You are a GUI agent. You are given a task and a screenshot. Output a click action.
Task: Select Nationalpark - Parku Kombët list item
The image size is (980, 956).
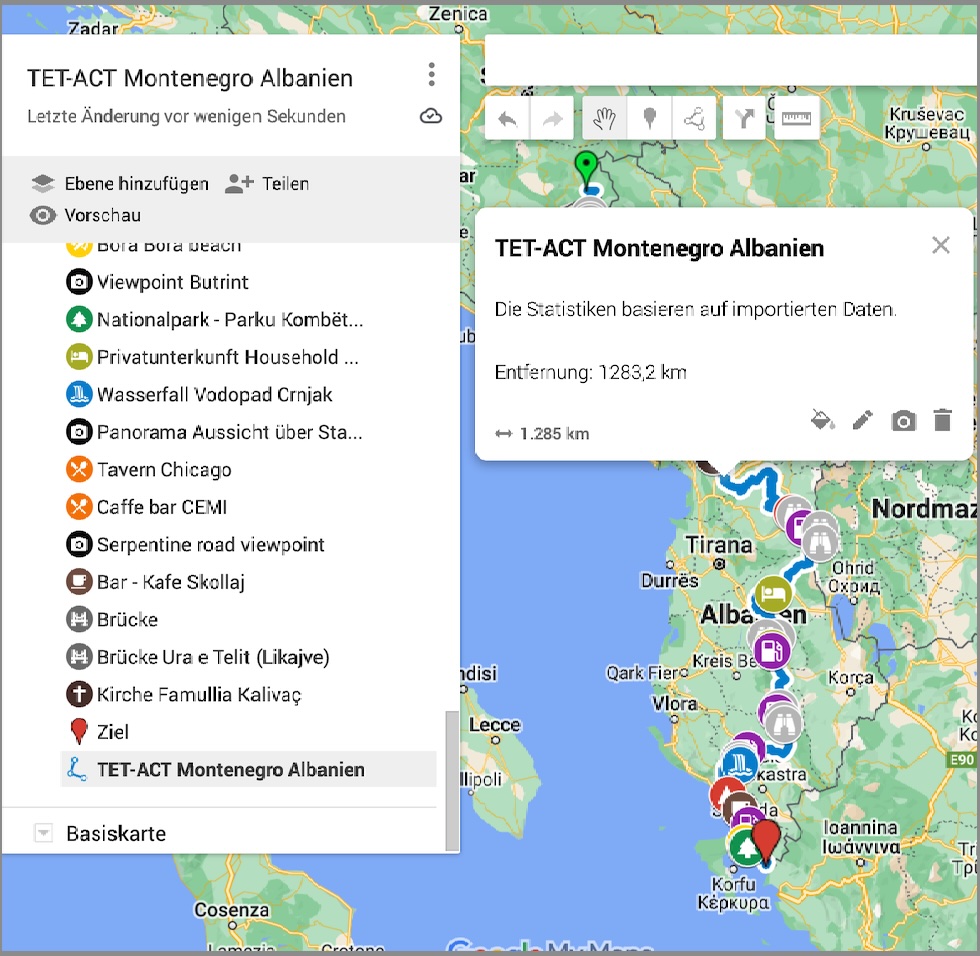250,320
